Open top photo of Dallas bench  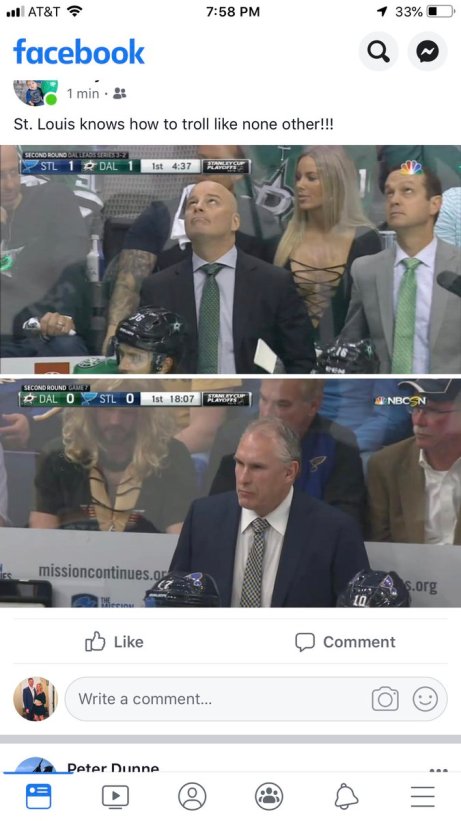tap(230, 259)
